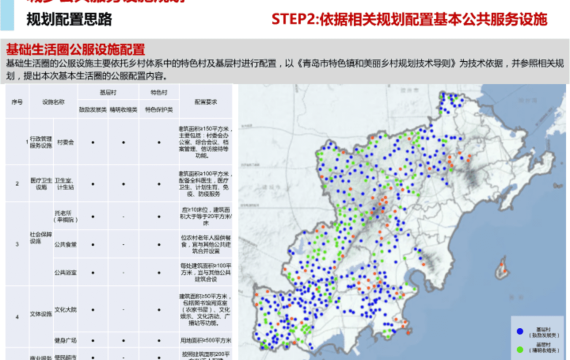Click the blue legend dot for 鼓励发展类

click(x=520, y=331)
